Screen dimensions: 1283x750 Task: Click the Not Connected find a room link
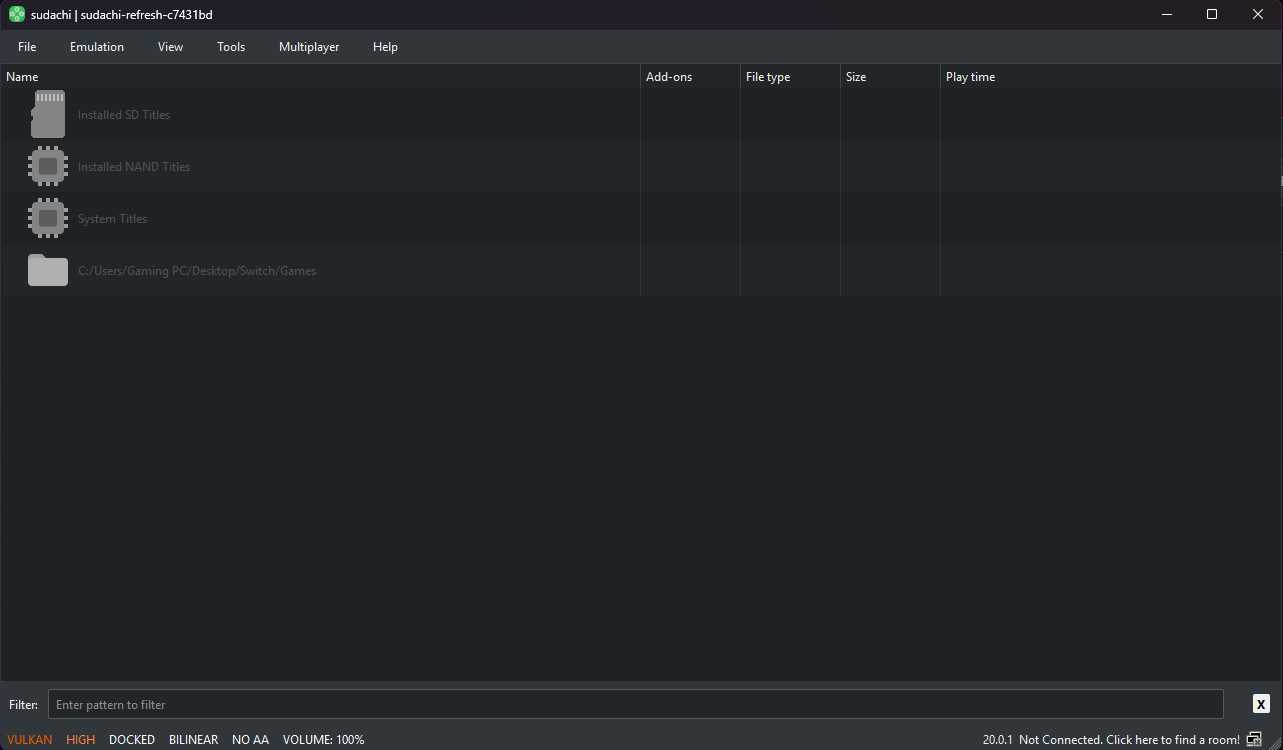click(1129, 740)
